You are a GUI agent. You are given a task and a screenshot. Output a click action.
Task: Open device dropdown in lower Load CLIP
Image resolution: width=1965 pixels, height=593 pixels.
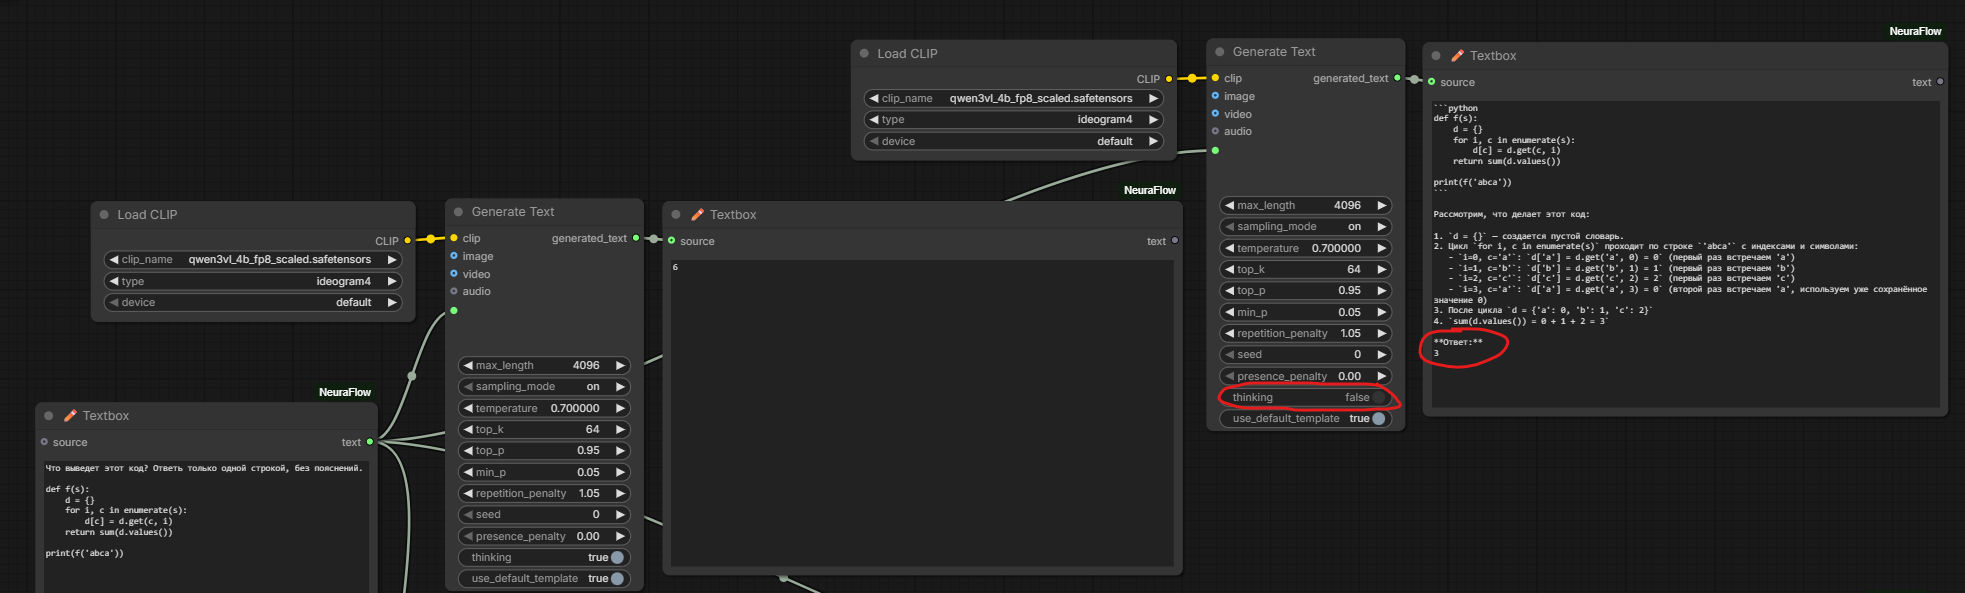[x=253, y=302]
